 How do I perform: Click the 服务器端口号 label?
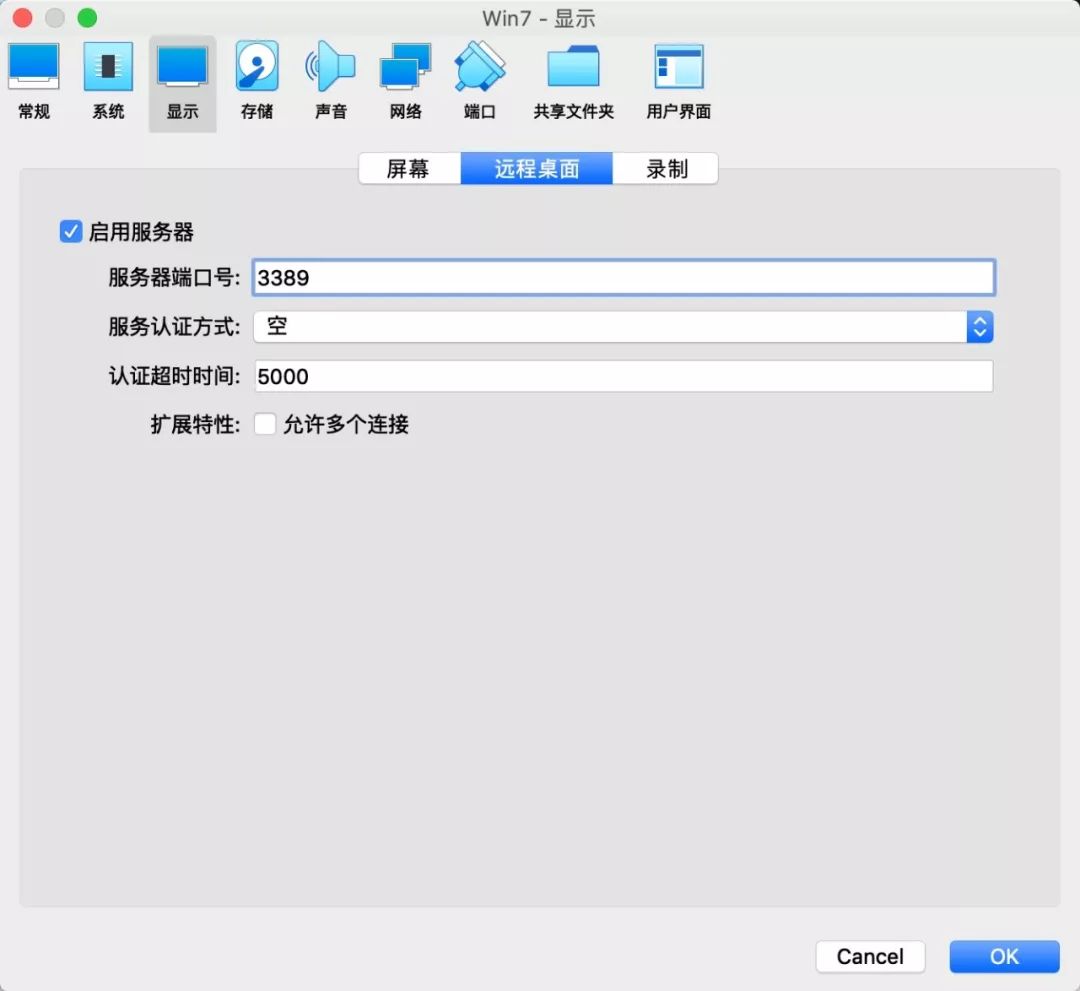174,278
